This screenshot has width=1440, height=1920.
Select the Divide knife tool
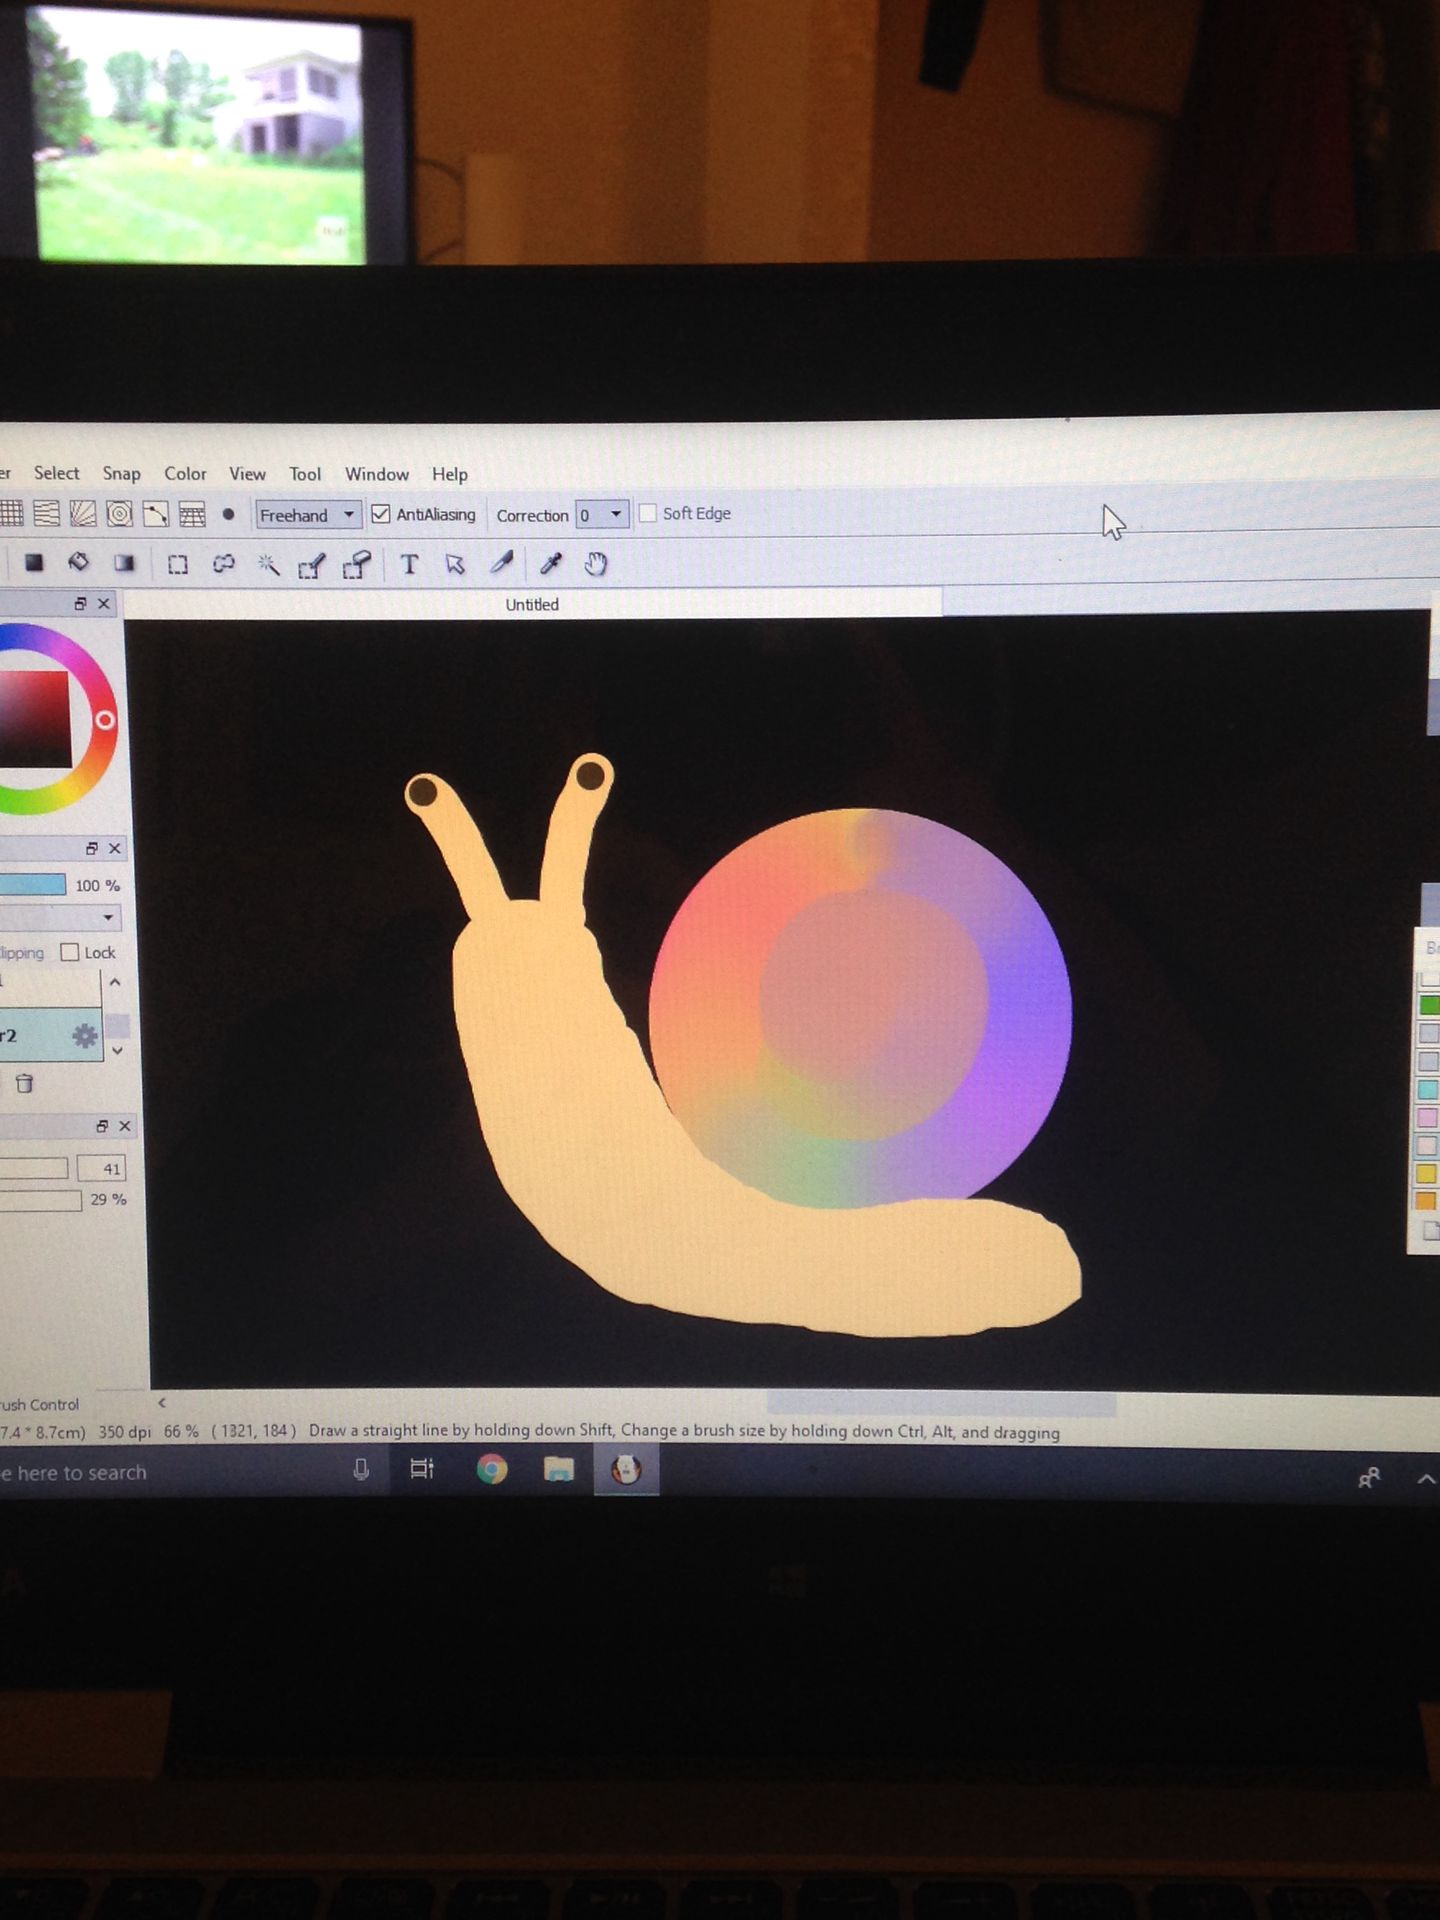point(501,564)
